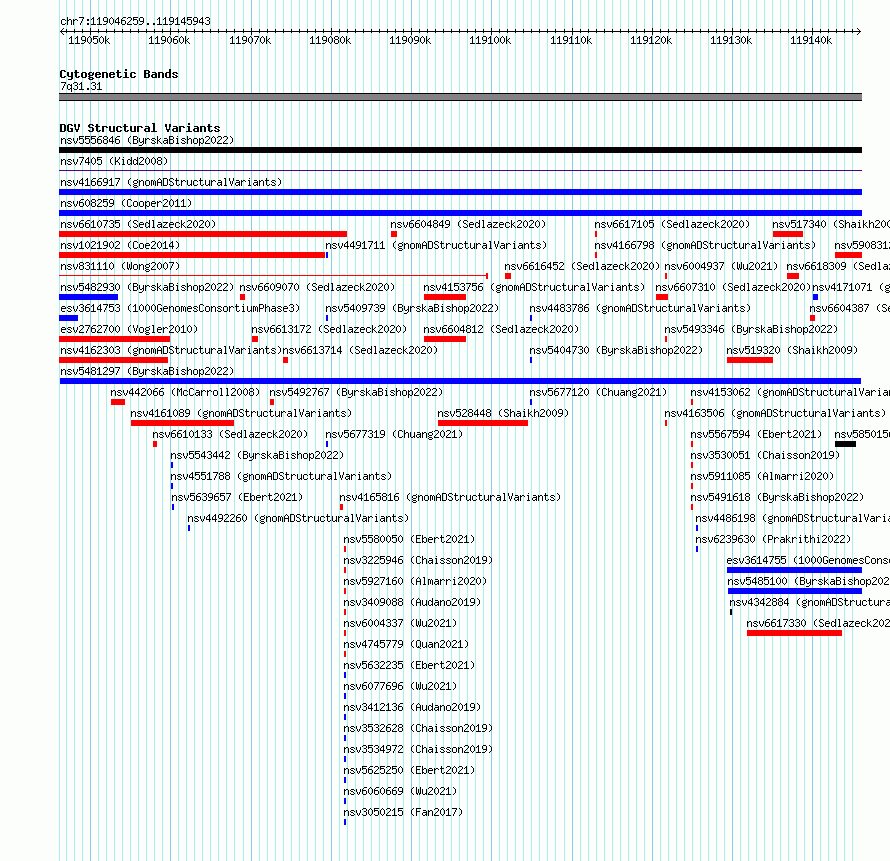The width and height of the screenshot is (890, 861).
Task: Open nsv5409739 (ByrskaBishop2022) label
Action: pos(412,308)
